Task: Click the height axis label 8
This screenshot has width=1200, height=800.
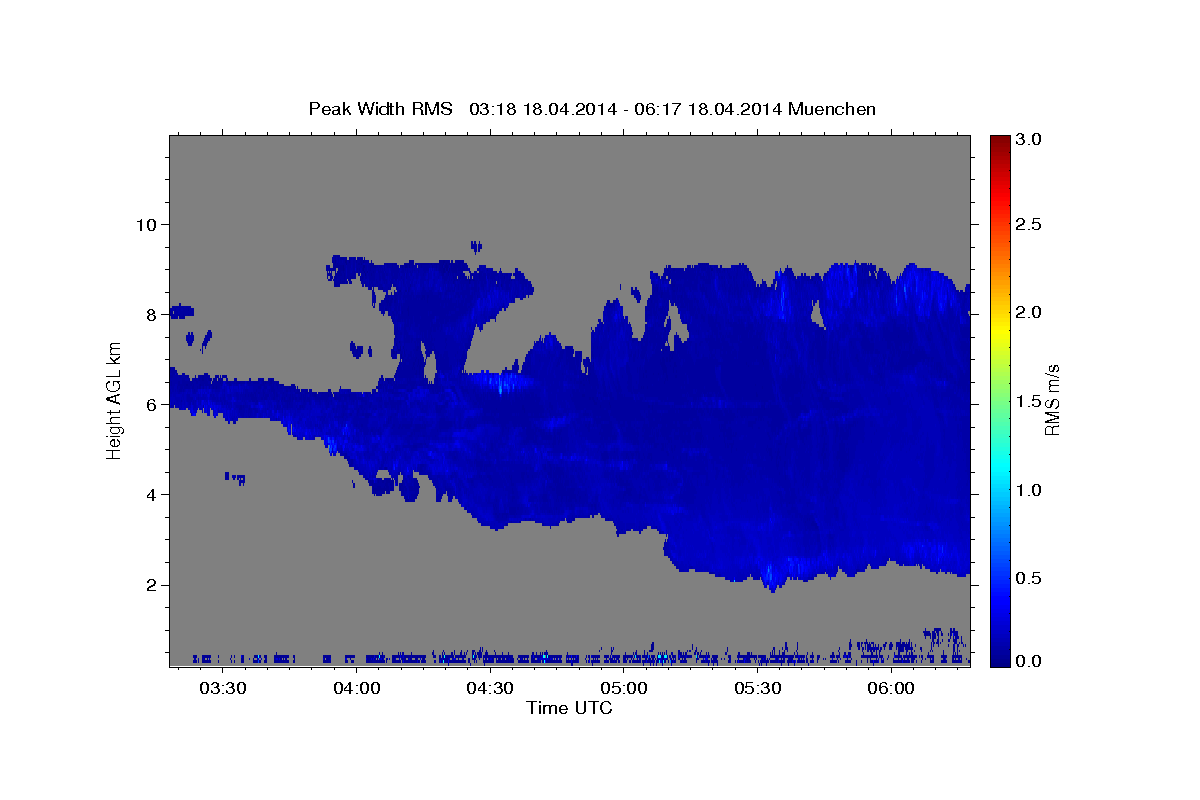Action: click(x=150, y=314)
